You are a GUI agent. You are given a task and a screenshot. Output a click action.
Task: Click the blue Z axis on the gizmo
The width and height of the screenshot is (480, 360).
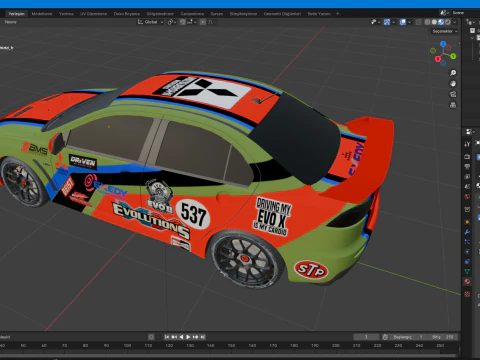(x=443, y=44)
